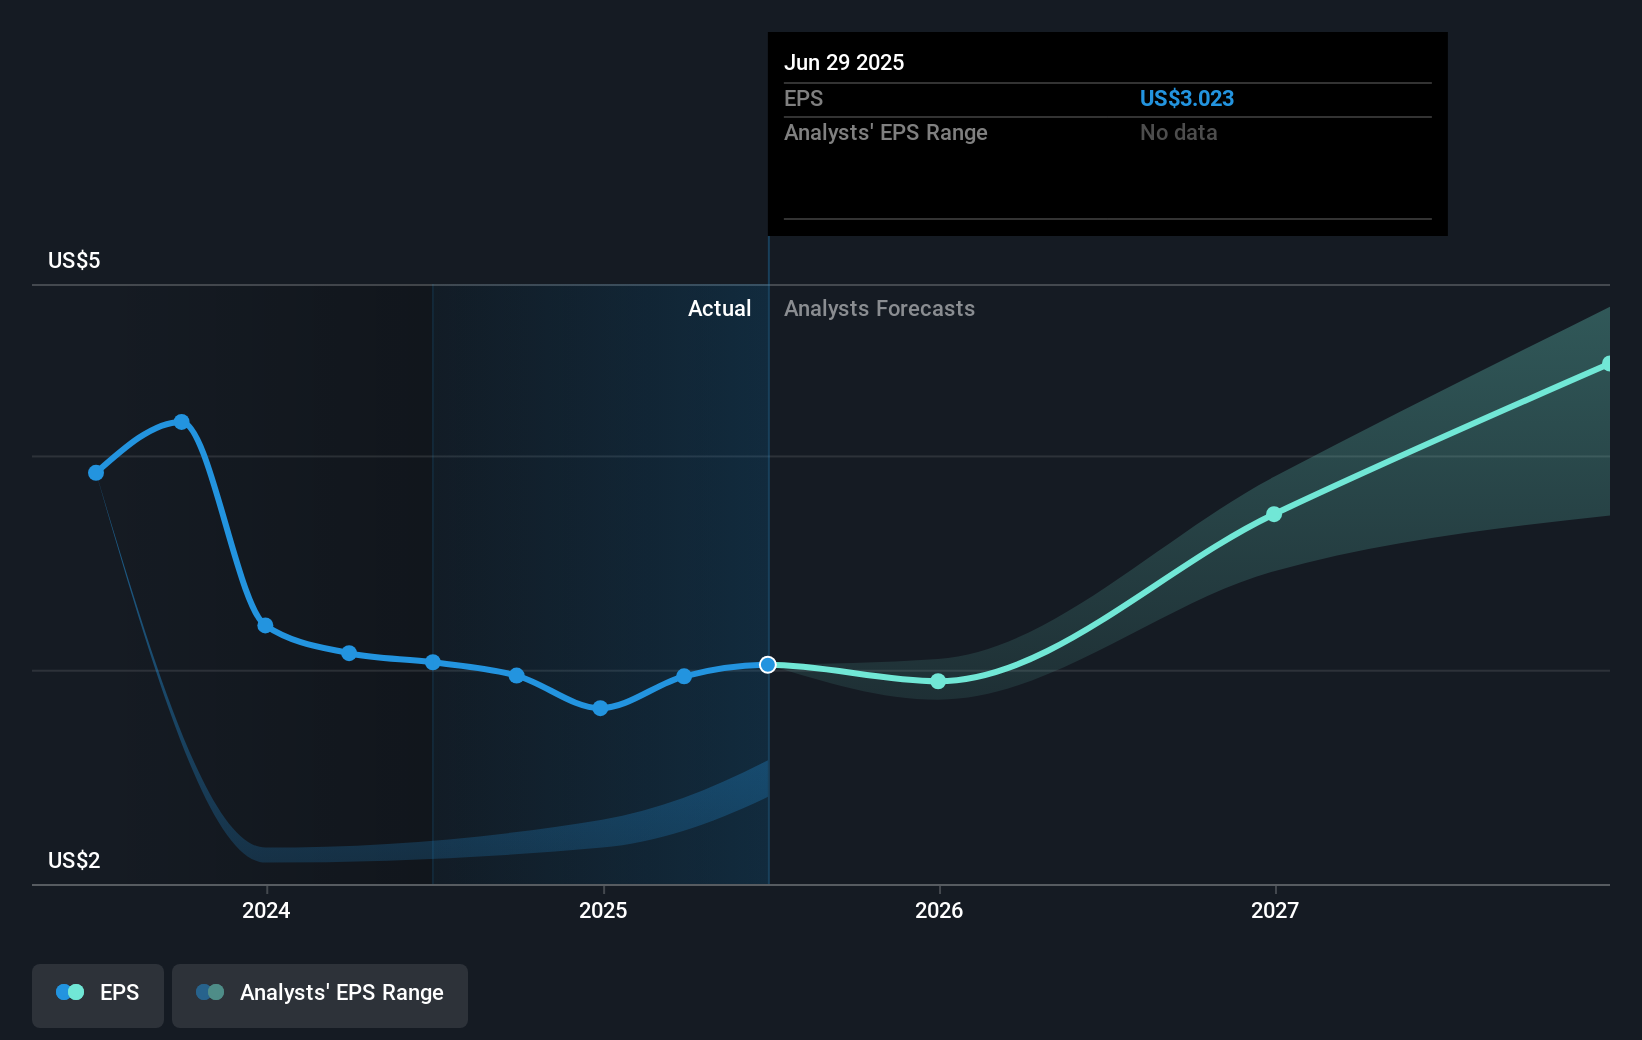Toggle the Analysts' EPS Range legend
The image size is (1642, 1040).
320,995
